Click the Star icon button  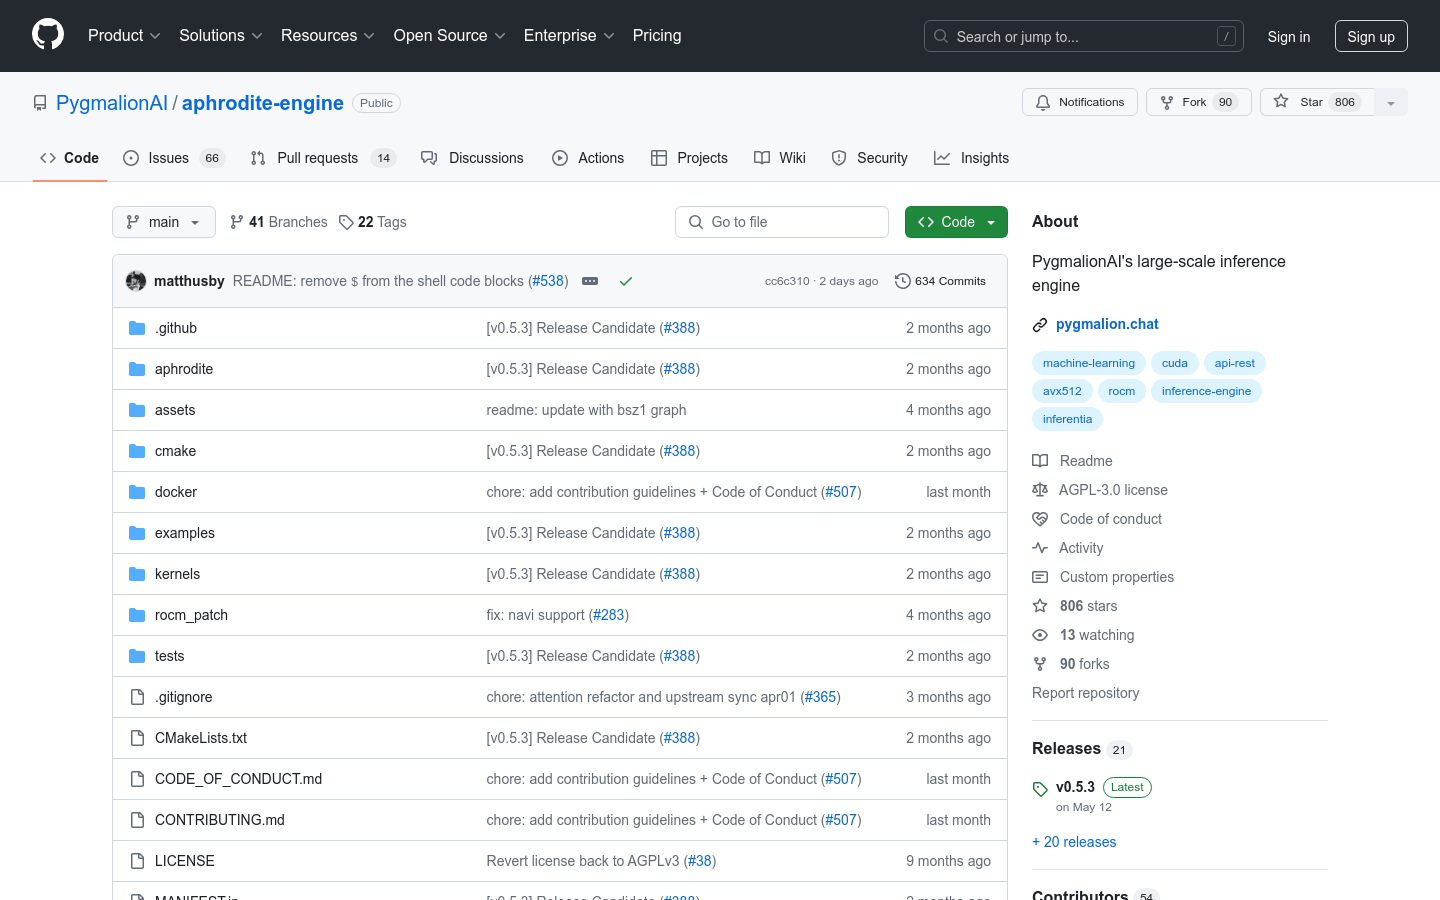(1282, 102)
